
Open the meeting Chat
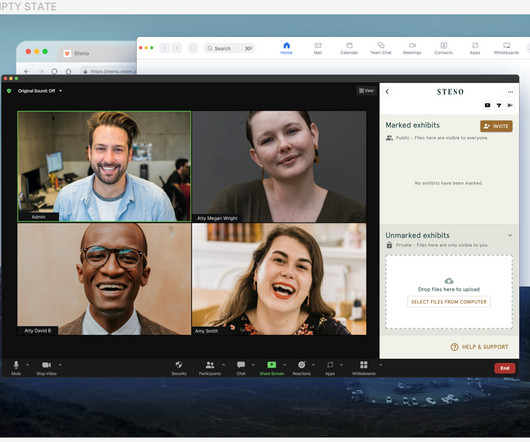coord(241,368)
